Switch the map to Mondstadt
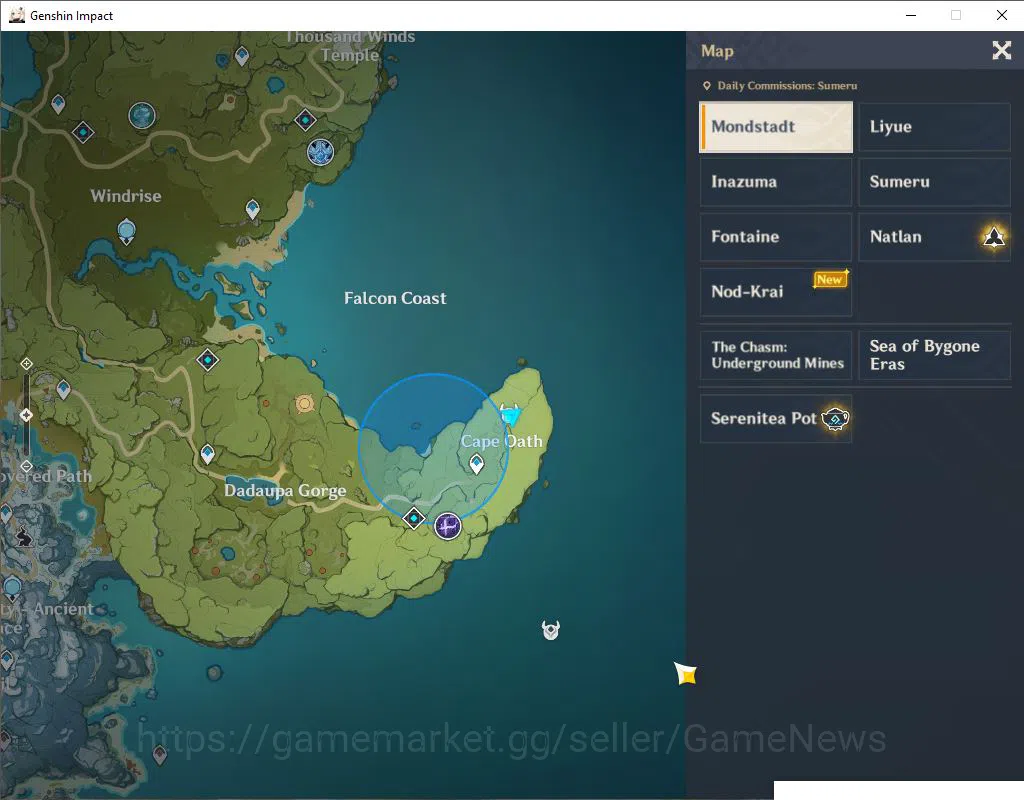Image resolution: width=1024 pixels, height=800 pixels. pyautogui.click(x=776, y=127)
